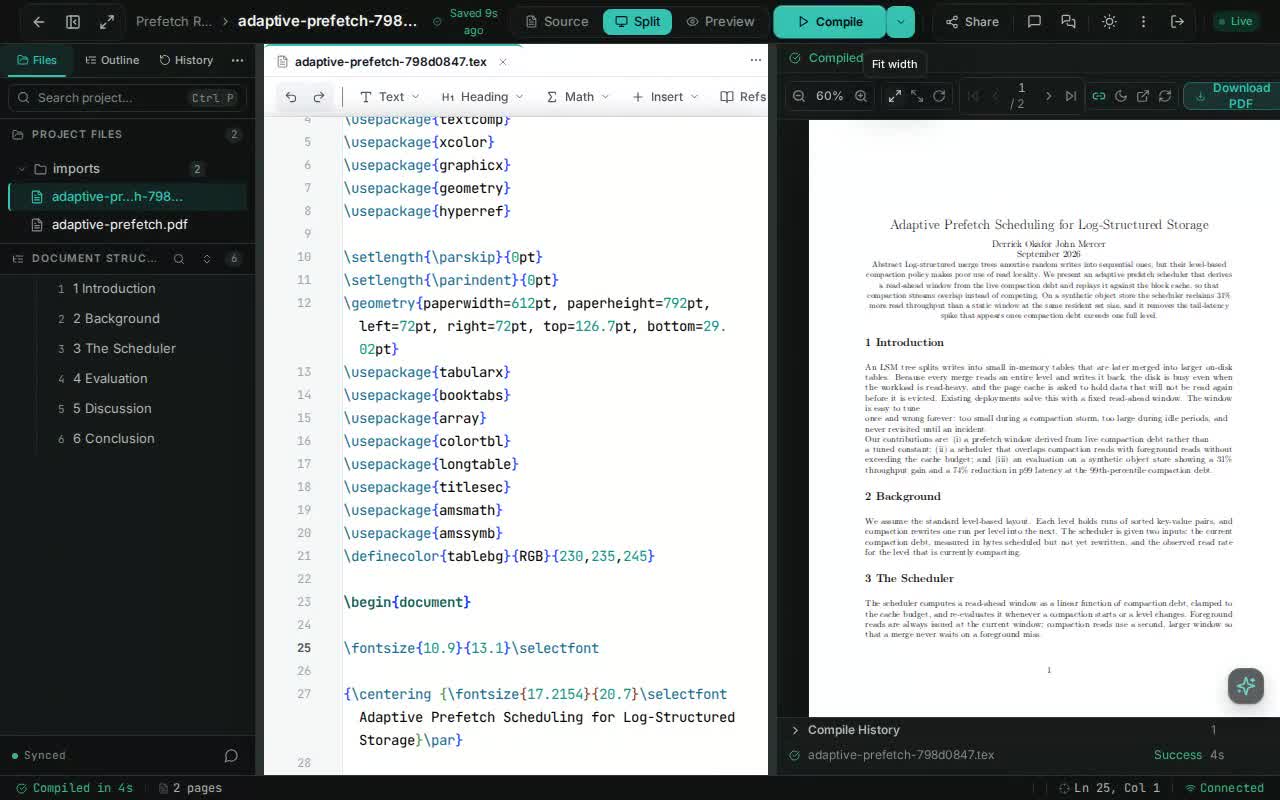Image resolution: width=1280 pixels, height=800 pixels.
Task: Open the comments icon in top bar
Action: pos(1035,21)
